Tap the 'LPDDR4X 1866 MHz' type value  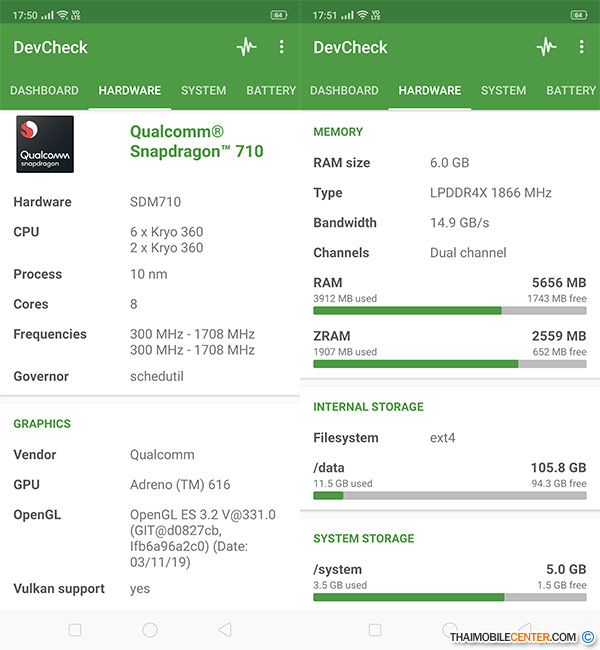[x=491, y=193]
